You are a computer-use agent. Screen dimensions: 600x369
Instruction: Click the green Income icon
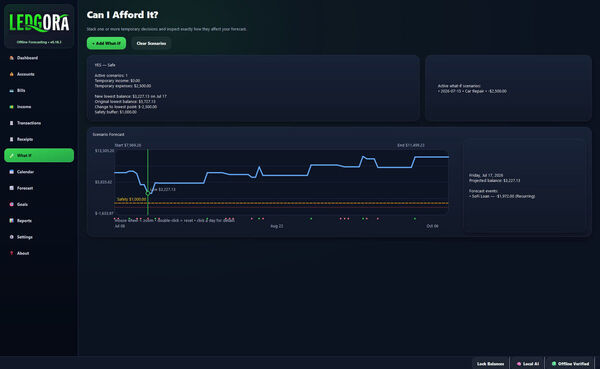coord(11,107)
